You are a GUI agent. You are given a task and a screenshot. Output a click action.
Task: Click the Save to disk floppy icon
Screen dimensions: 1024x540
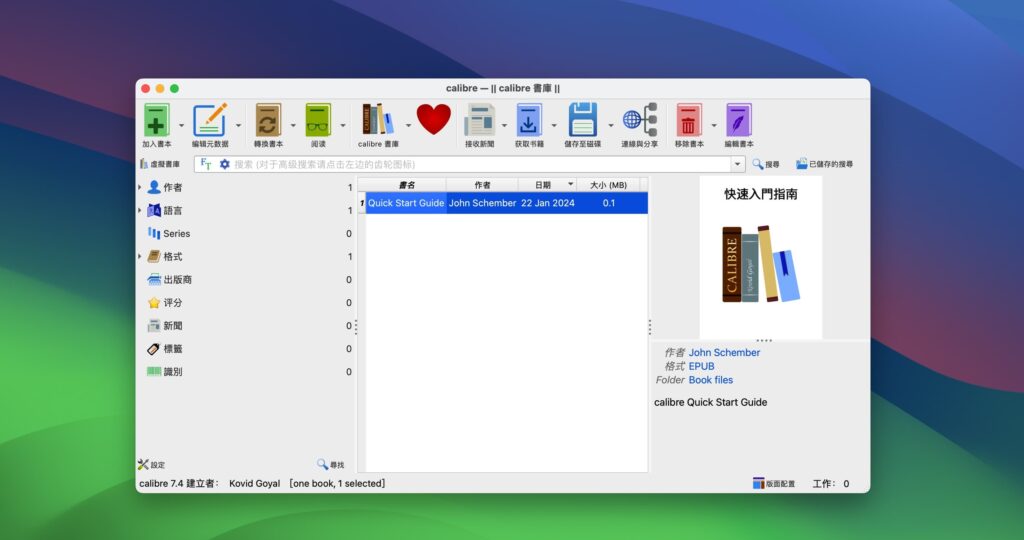[x=583, y=119]
